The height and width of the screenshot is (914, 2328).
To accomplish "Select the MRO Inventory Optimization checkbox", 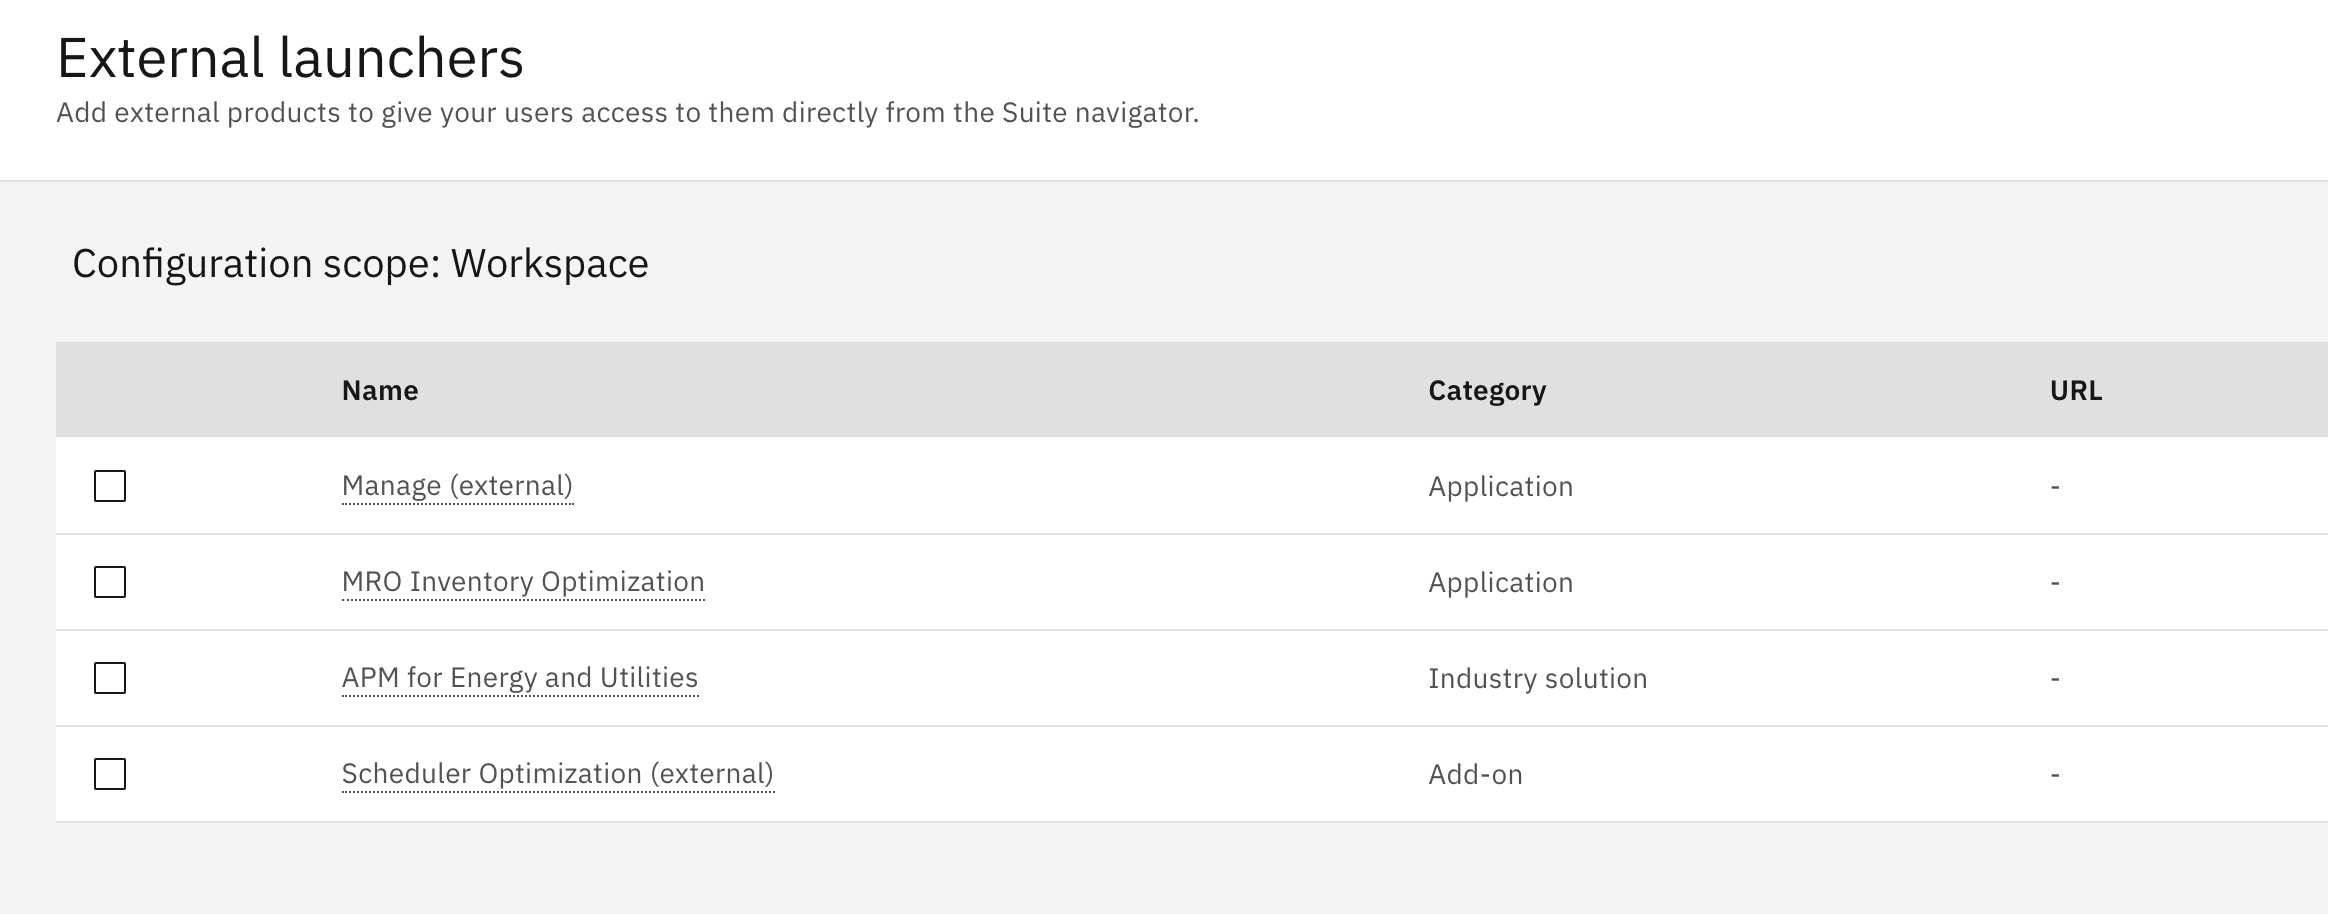I will pyautogui.click(x=110, y=582).
